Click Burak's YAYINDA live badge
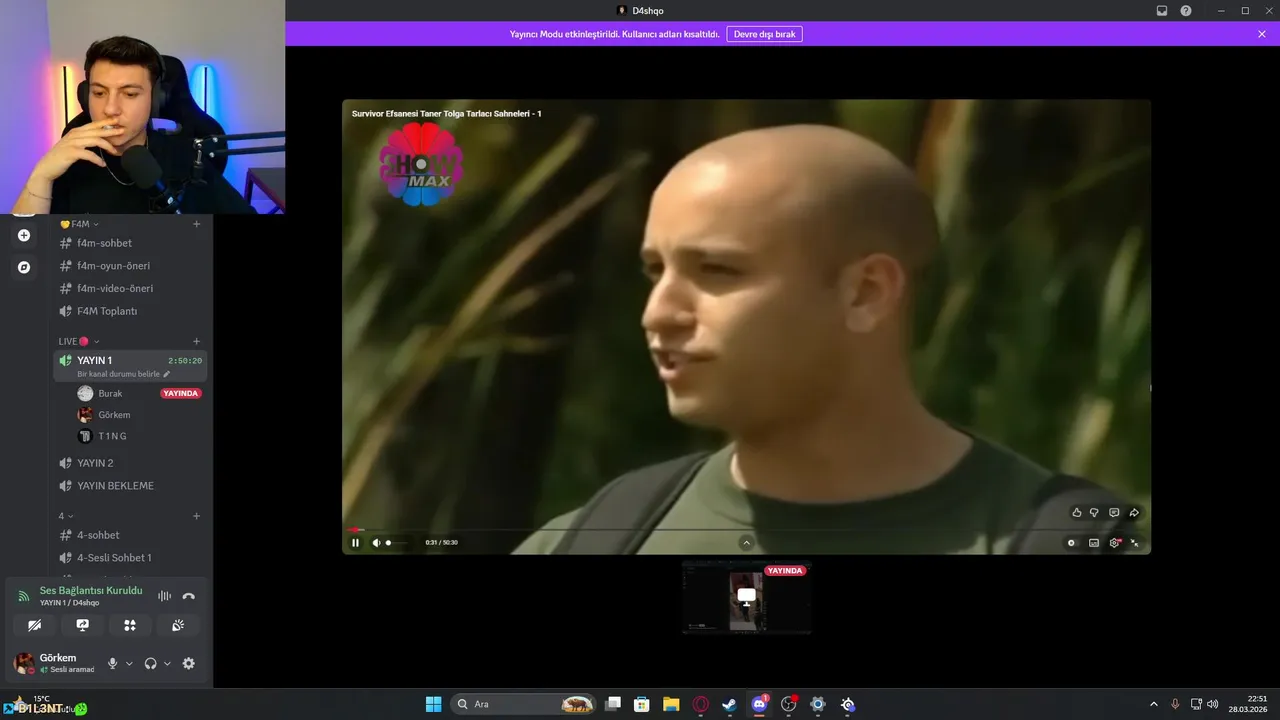1280x720 pixels. tap(181, 394)
